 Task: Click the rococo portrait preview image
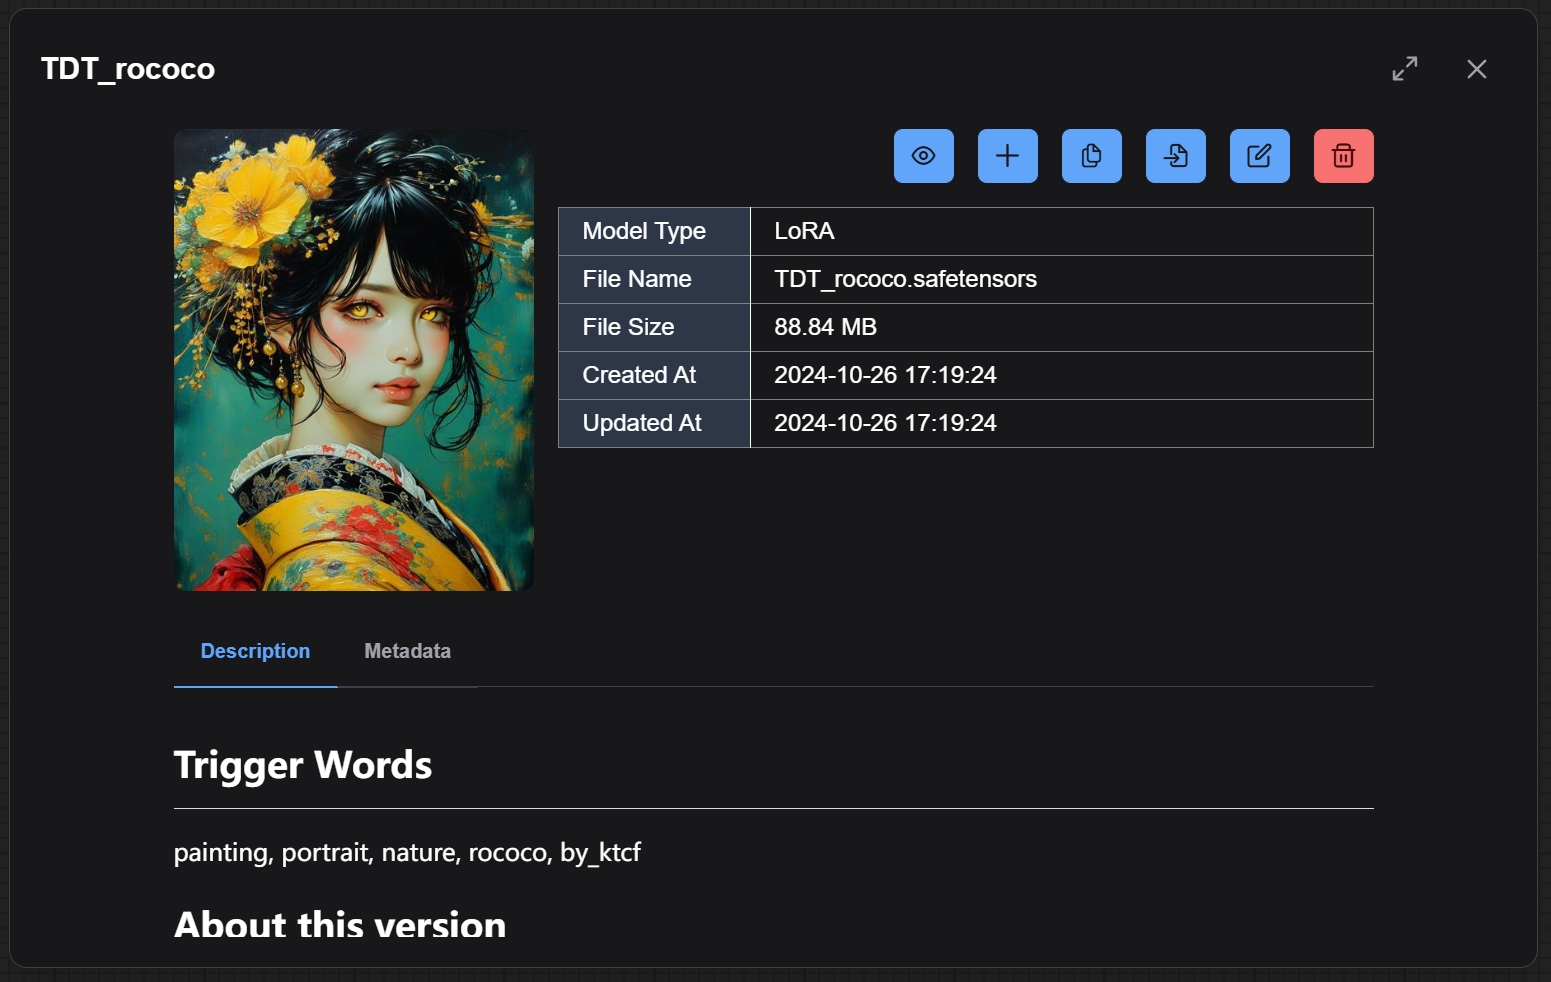coord(353,360)
